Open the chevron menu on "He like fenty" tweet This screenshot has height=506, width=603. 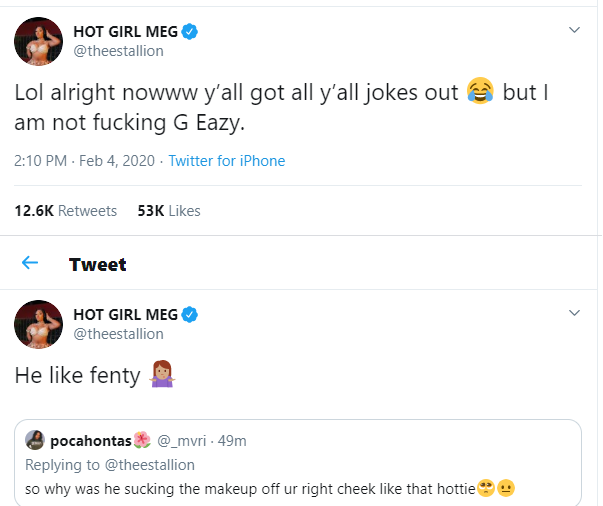574,313
